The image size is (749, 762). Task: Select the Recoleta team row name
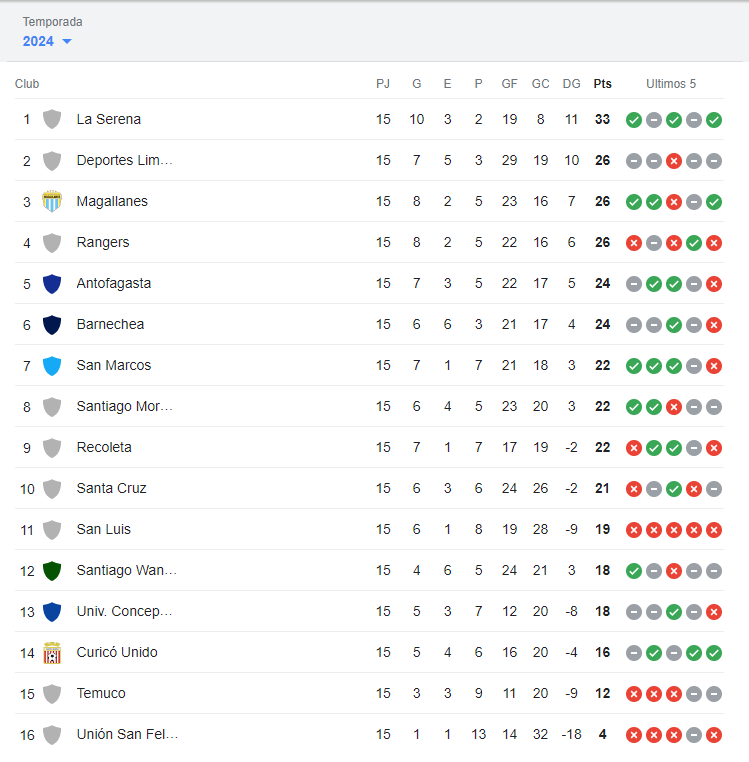pos(104,447)
